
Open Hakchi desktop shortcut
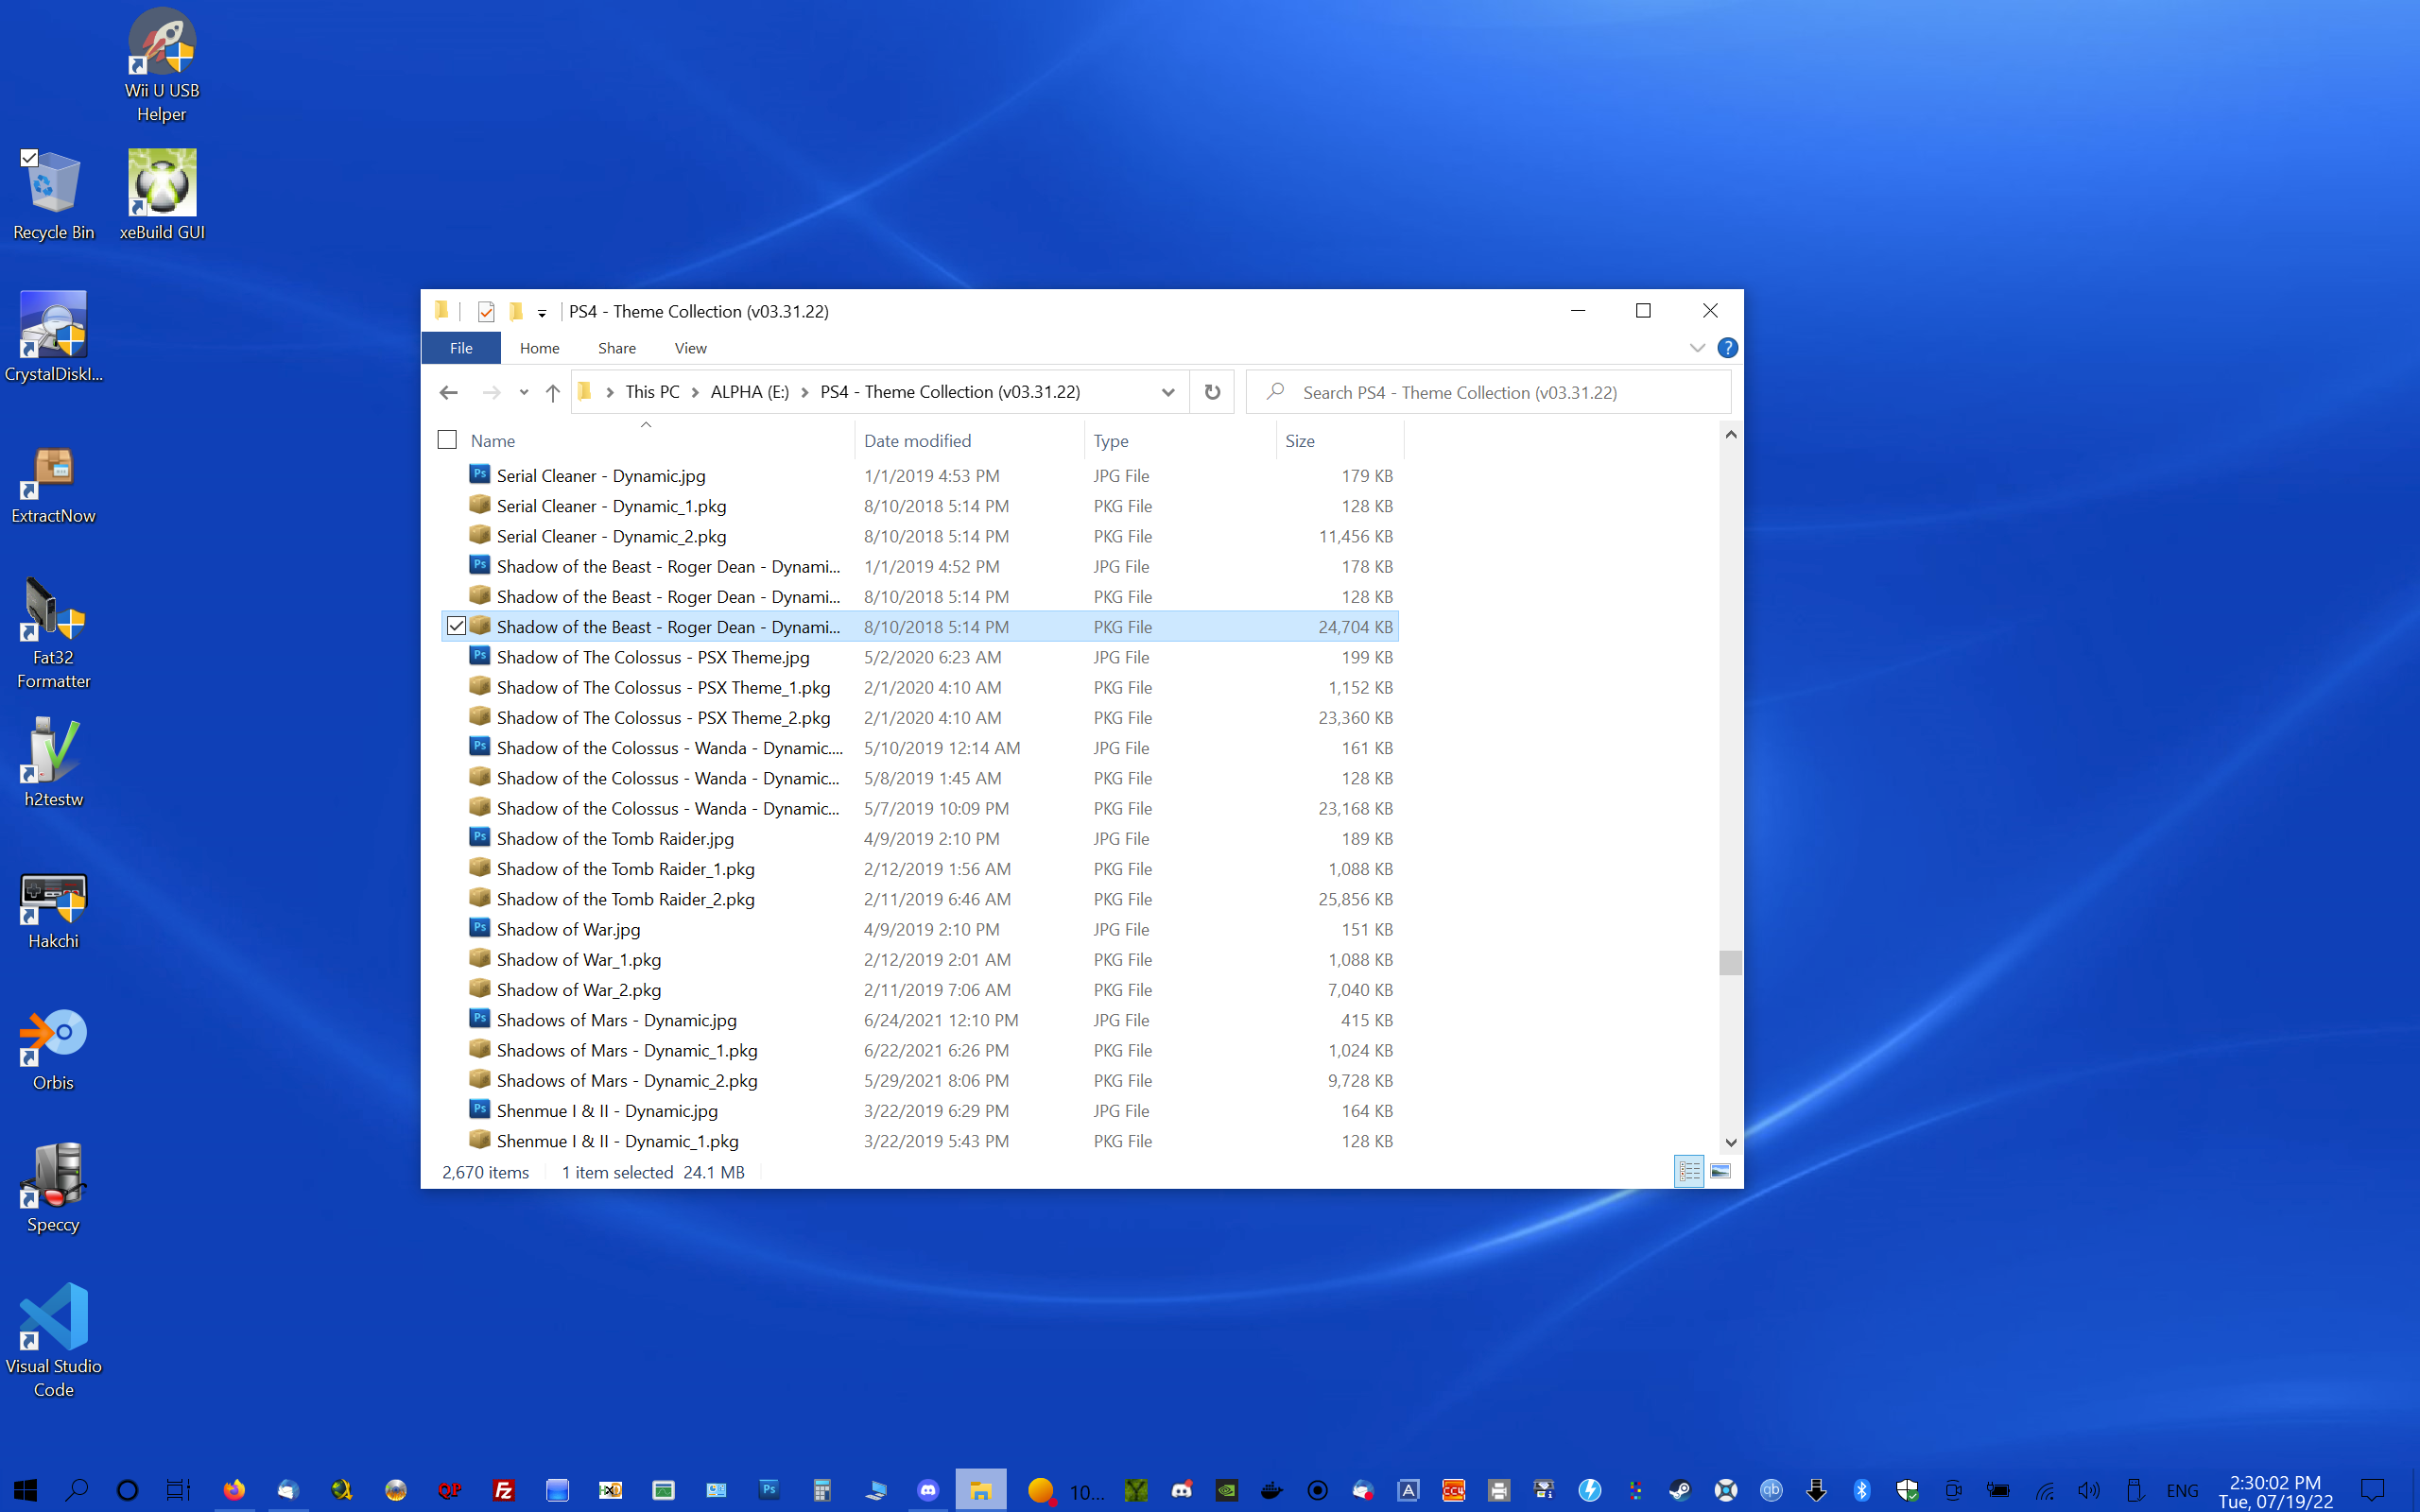[x=53, y=911]
